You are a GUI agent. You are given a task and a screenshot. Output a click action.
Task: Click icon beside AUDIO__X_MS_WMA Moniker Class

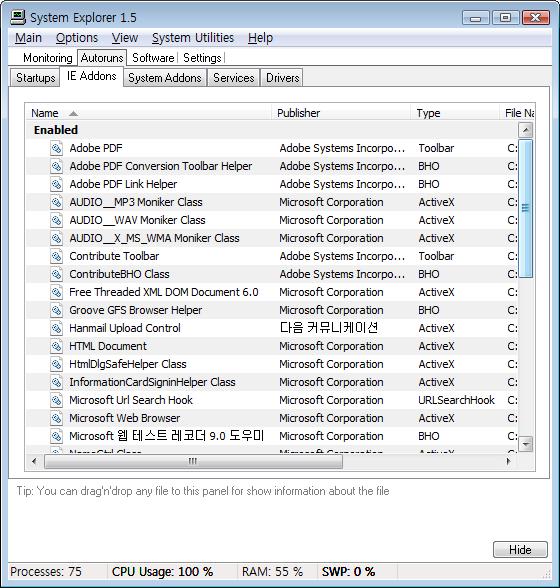point(56,238)
